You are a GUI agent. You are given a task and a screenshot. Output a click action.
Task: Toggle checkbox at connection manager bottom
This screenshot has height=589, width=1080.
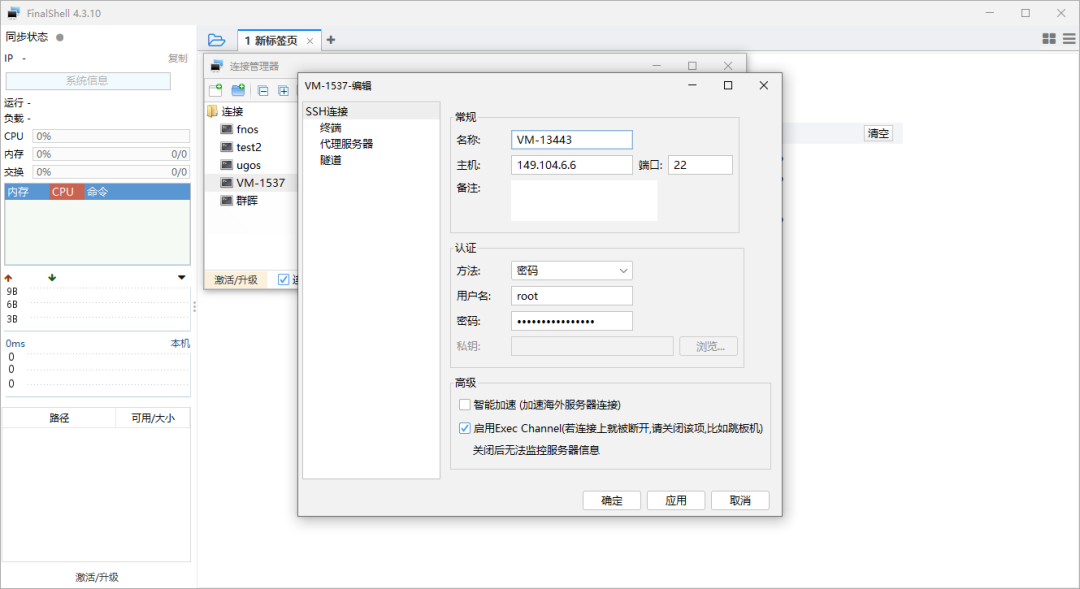click(x=283, y=279)
